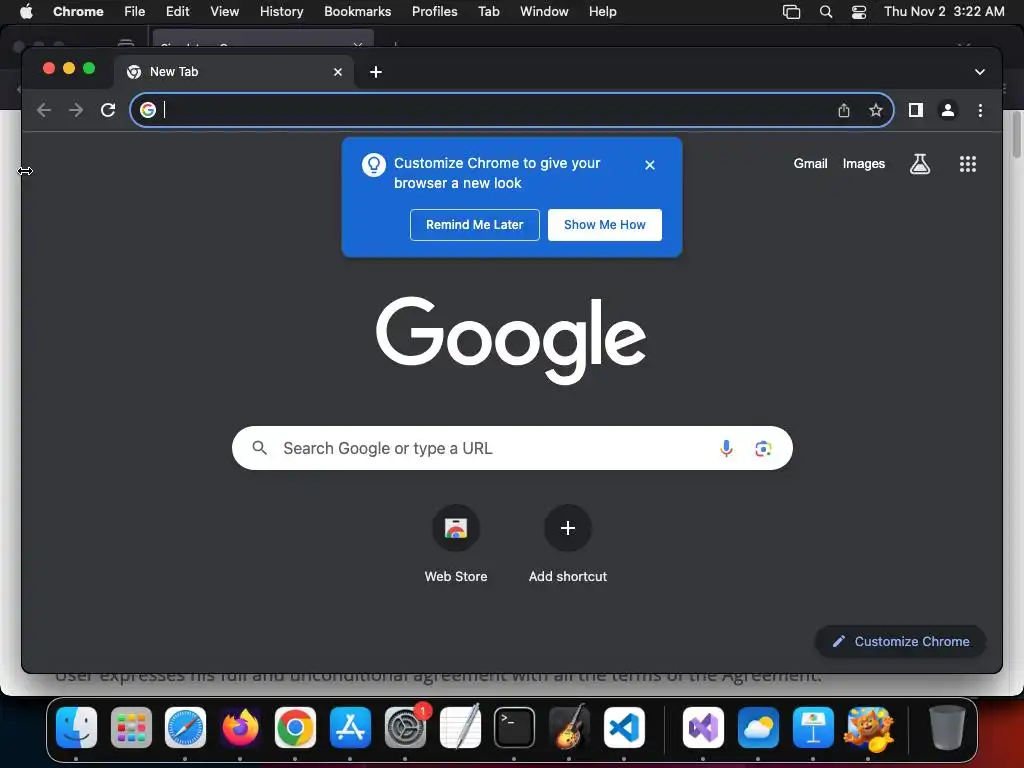Open Spotlight search in menu bar

click(x=825, y=12)
